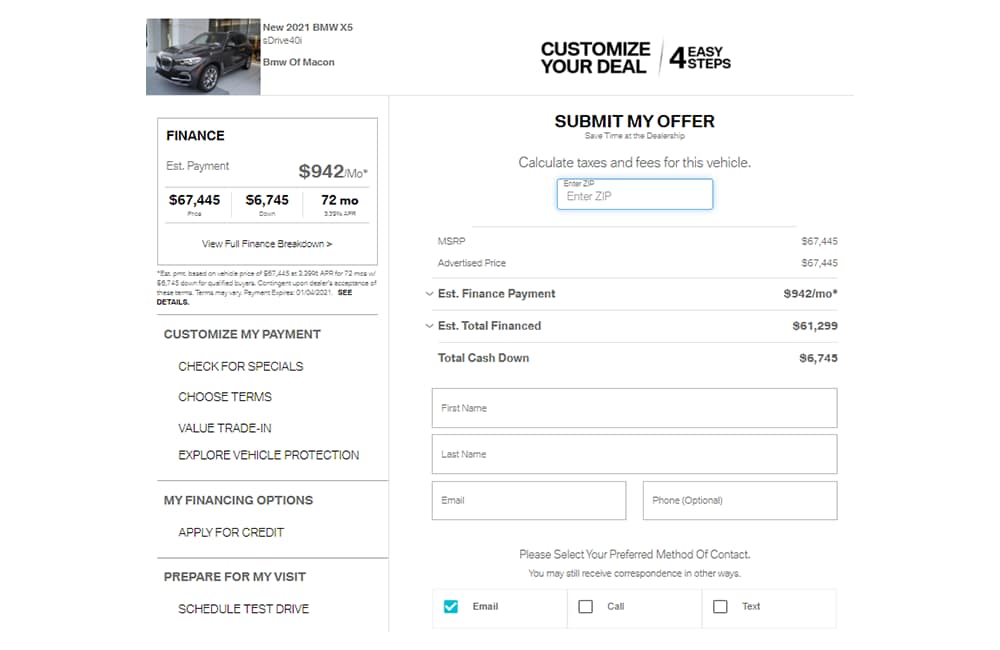This screenshot has height=650, width=1000.
Task: Expand Est. Finance Payment chevron
Action: (429, 294)
